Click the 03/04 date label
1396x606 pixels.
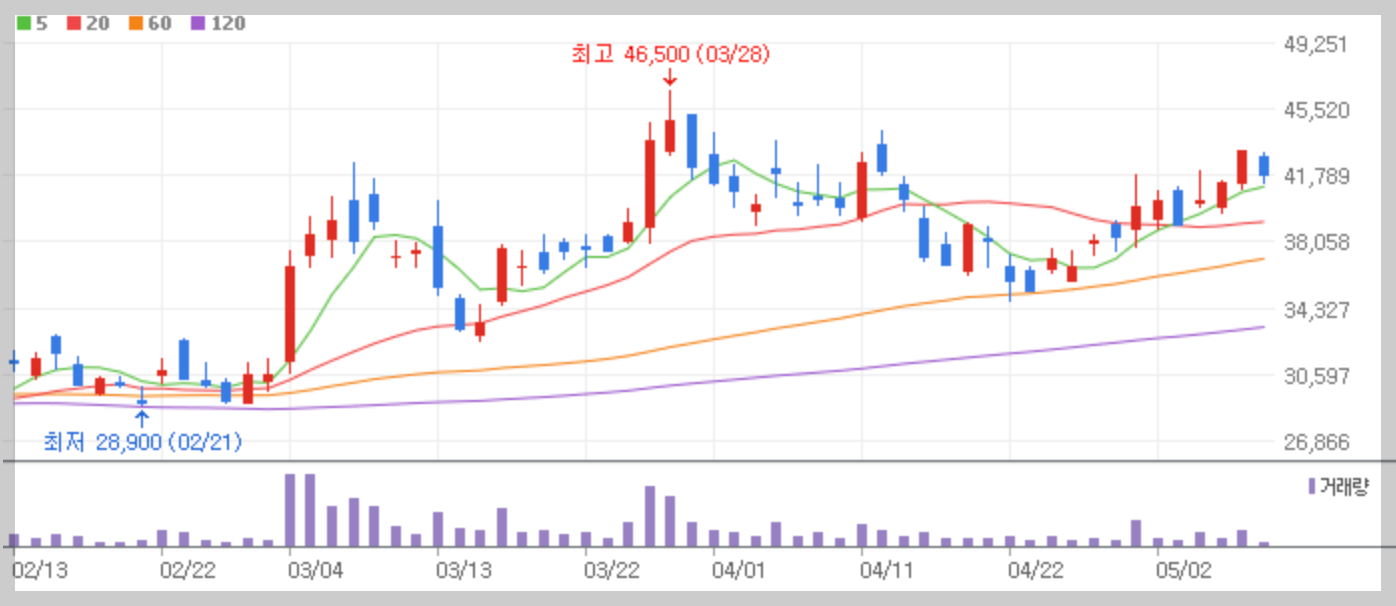[315, 570]
